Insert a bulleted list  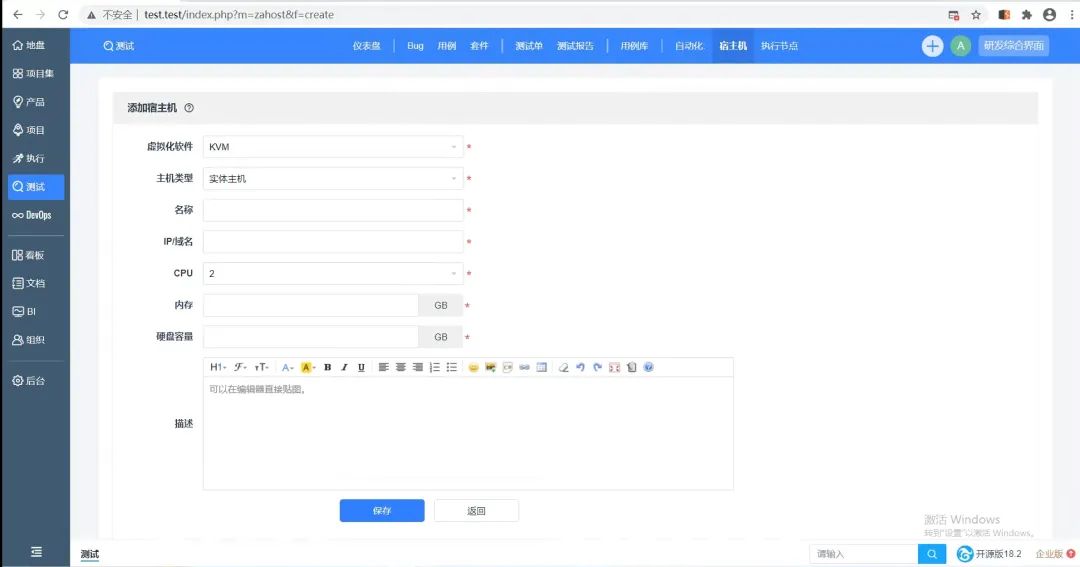(452, 367)
